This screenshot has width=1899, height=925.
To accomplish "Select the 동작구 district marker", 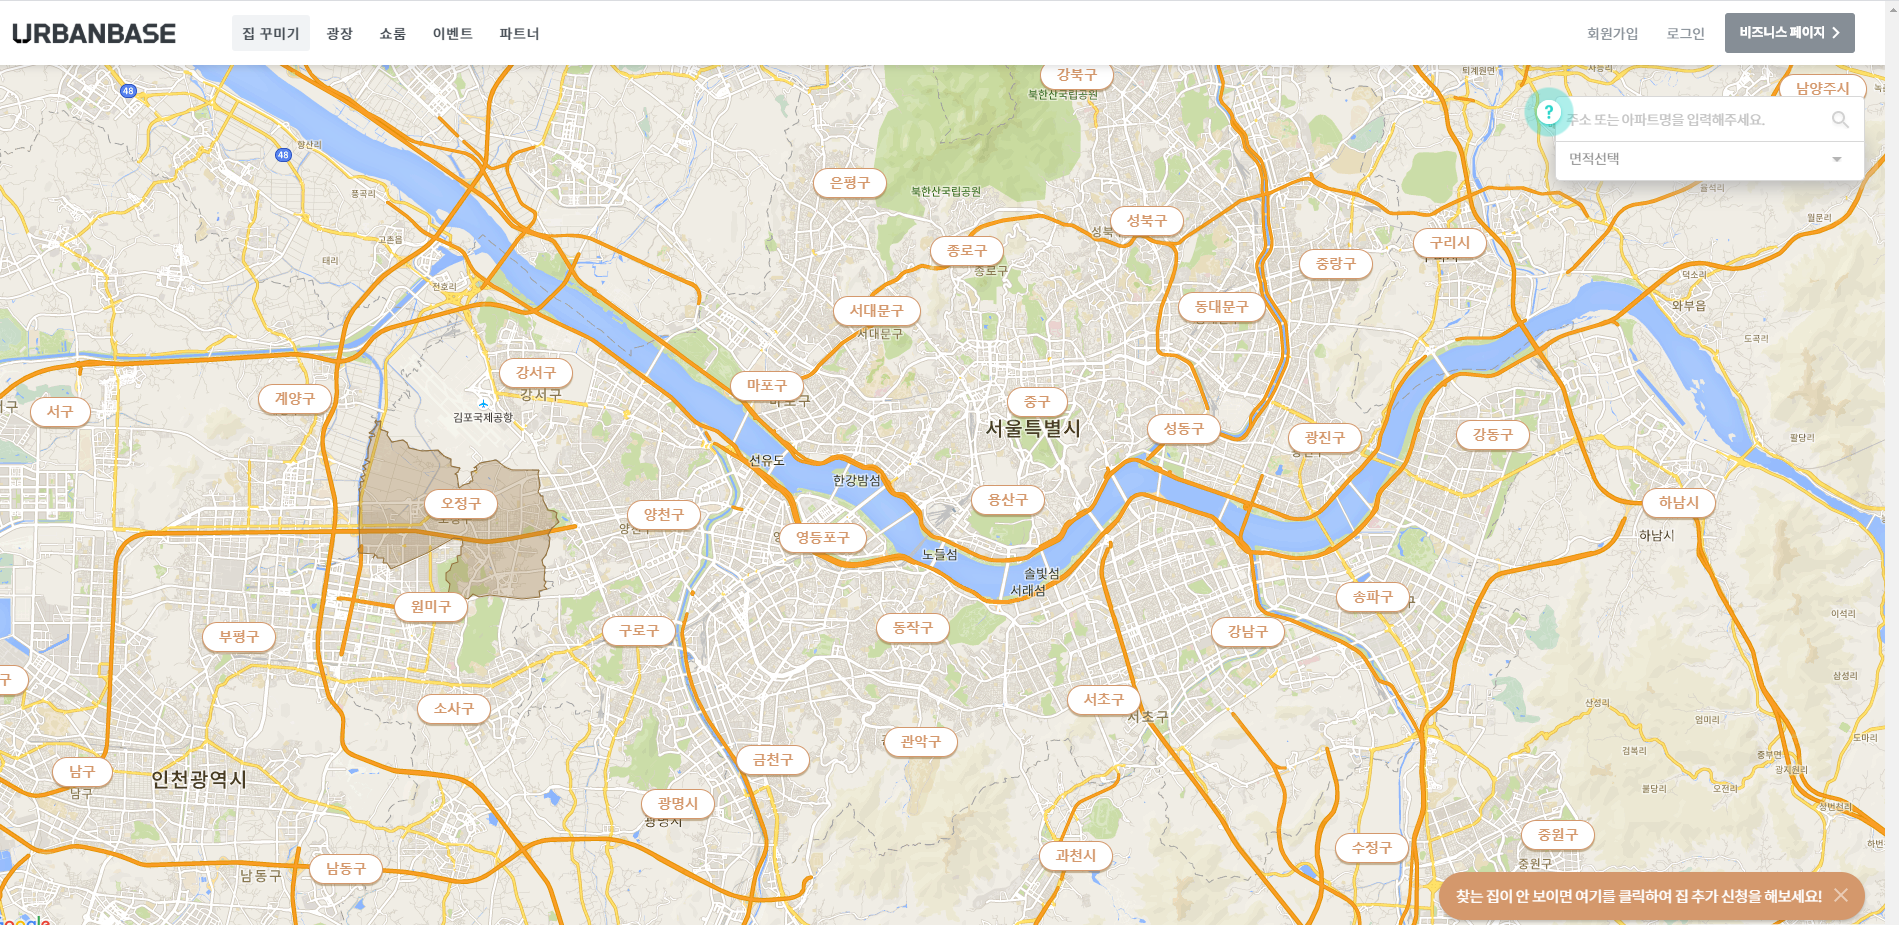I will click(913, 628).
